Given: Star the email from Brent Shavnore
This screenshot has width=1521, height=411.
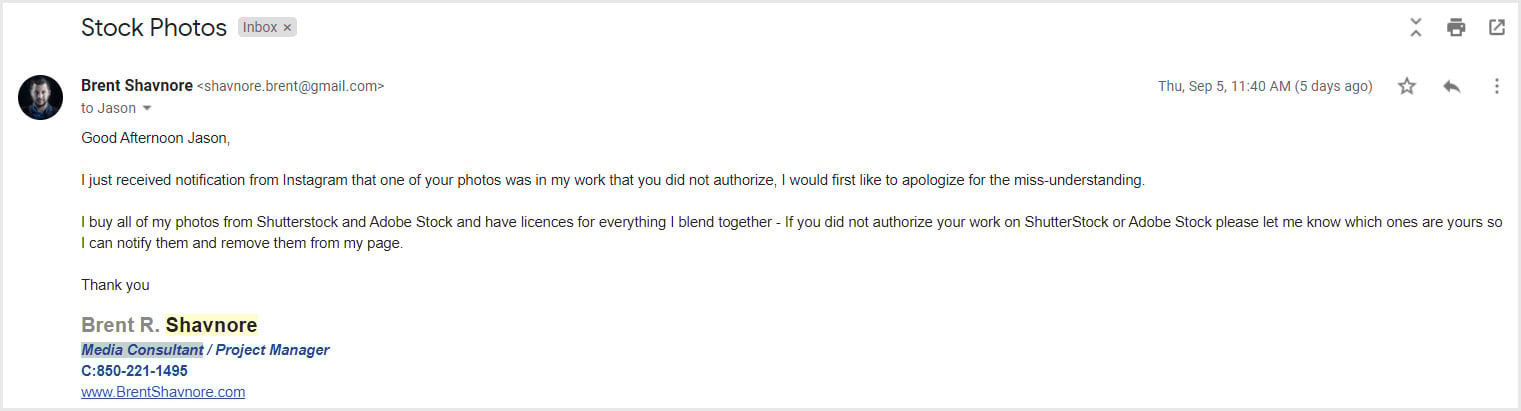Looking at the screenshot, I should pyautogui.click(x=1407, y=86).
